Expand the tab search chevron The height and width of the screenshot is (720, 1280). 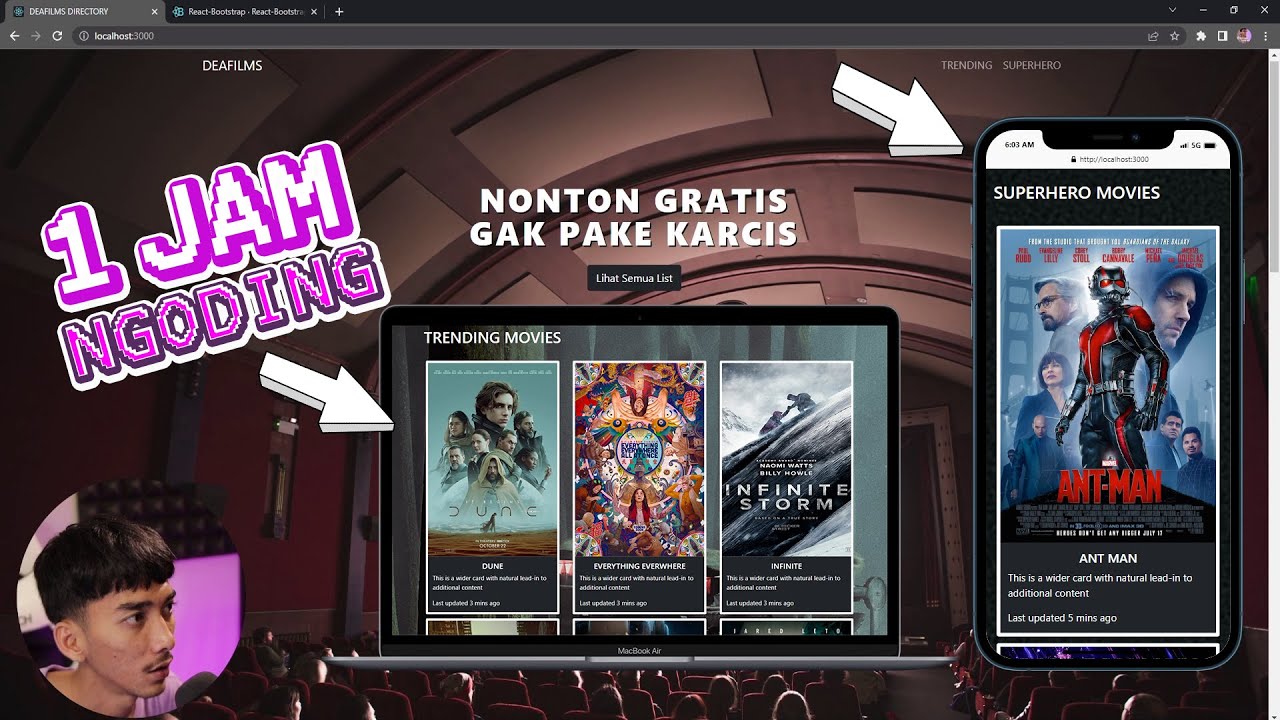pos(1173,10)
